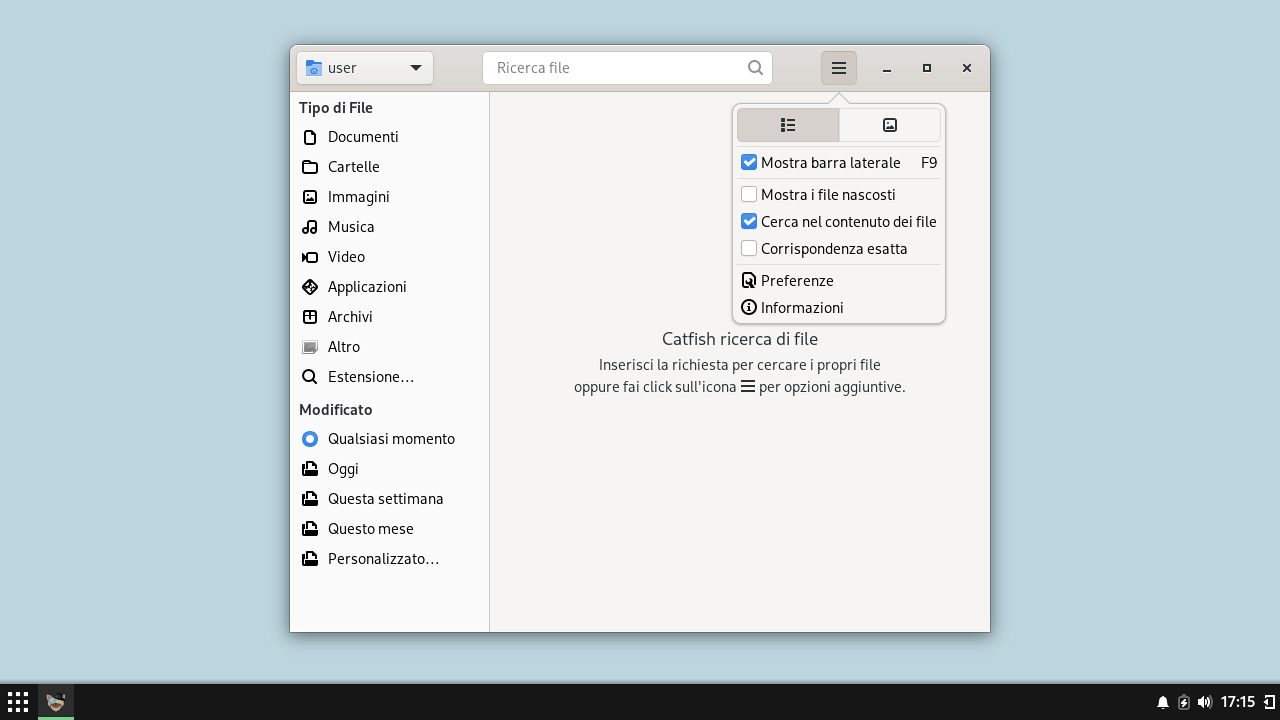1280x720 pixels.
Task: Select the Qualsiasi momento radio option
Action: click(x=310, y=439)
